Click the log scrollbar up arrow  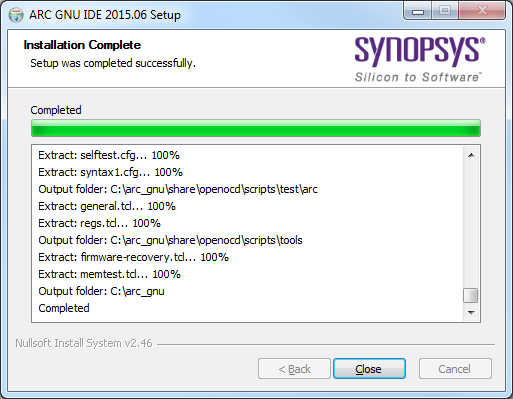click(x=471, y=155)
